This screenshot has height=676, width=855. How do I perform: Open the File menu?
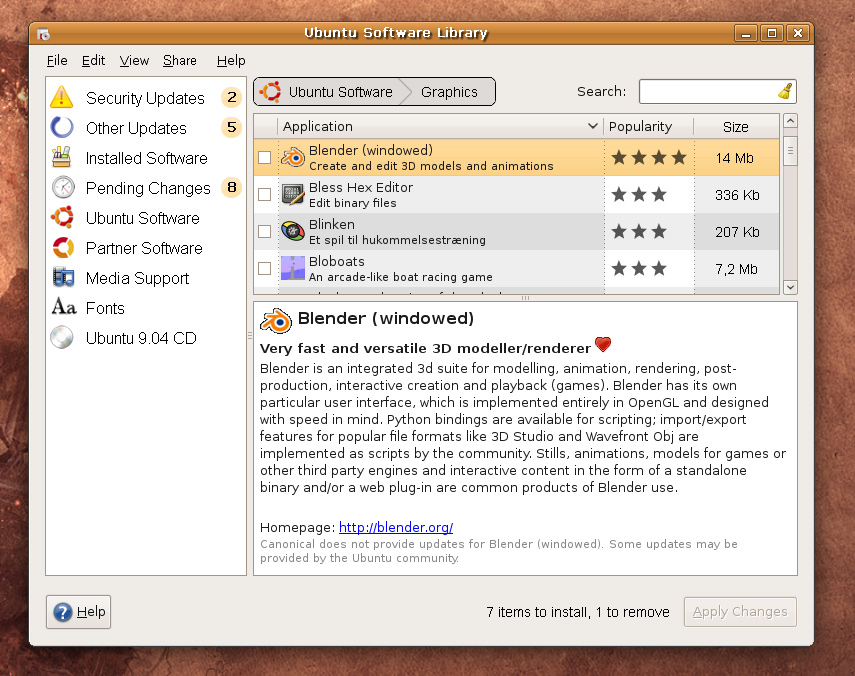[x=57, y=61]
